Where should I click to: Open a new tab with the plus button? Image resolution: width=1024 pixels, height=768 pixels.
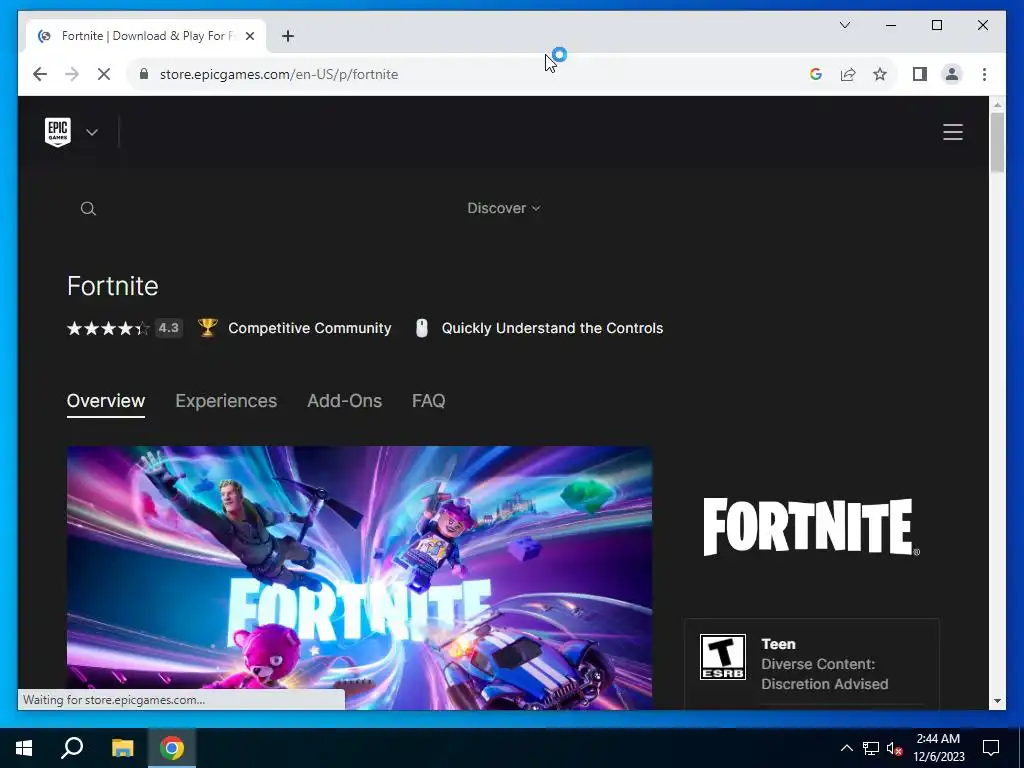click(x=288, y=36)
